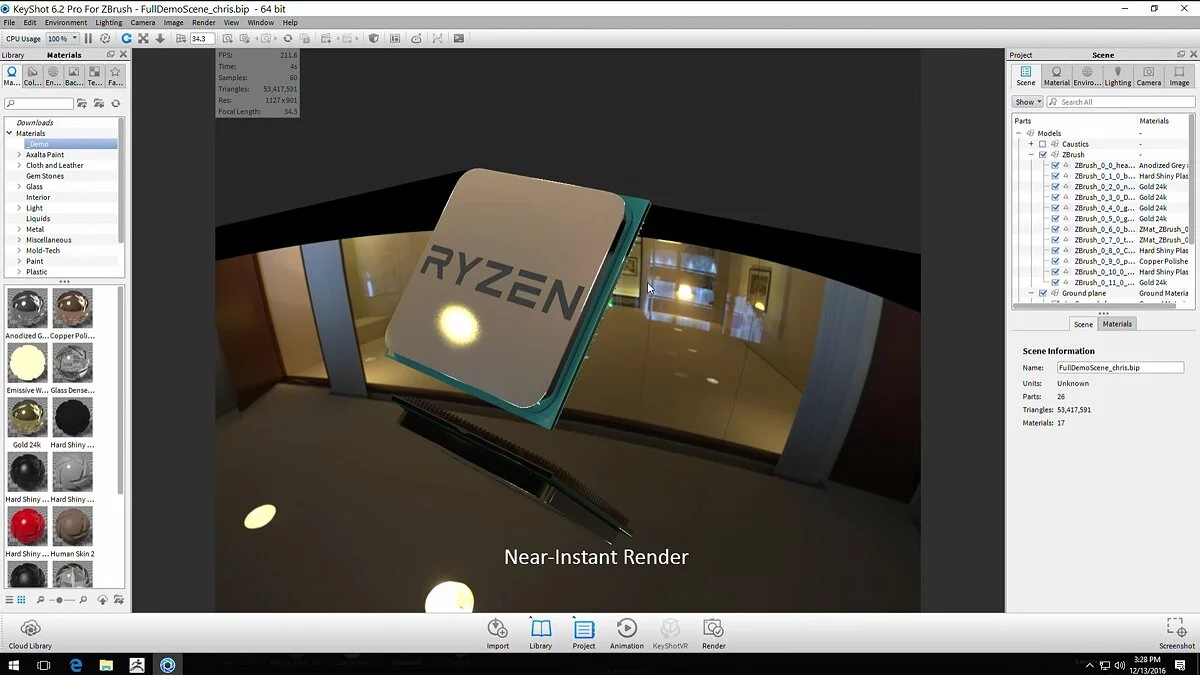Pause the real-time render

click(x=88, y=38)
